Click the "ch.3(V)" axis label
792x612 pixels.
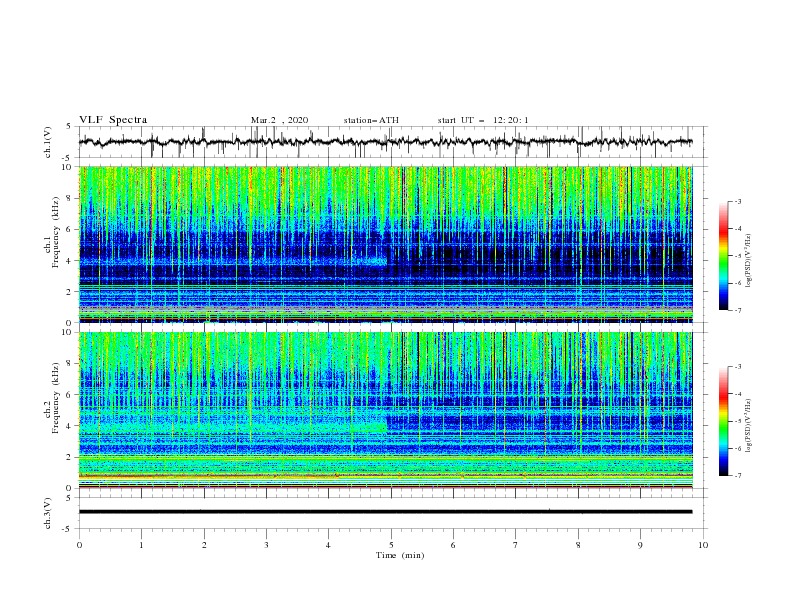(x=48, y=513)
